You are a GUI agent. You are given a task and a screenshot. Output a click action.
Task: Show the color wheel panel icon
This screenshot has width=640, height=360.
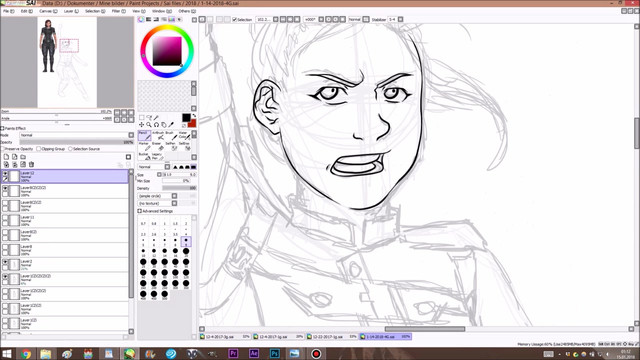[141, 19]
